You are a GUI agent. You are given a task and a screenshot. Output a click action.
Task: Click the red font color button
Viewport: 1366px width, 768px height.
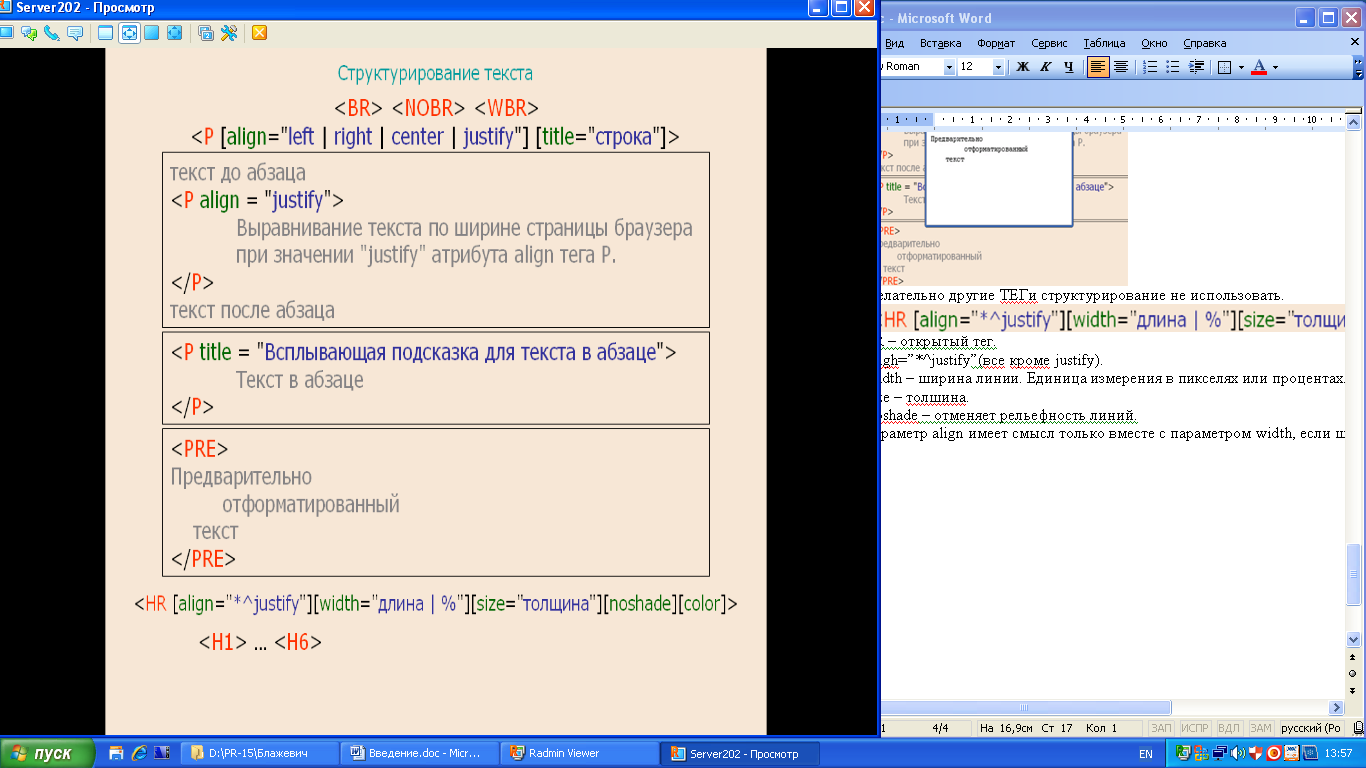click(x=1259, y=67)
